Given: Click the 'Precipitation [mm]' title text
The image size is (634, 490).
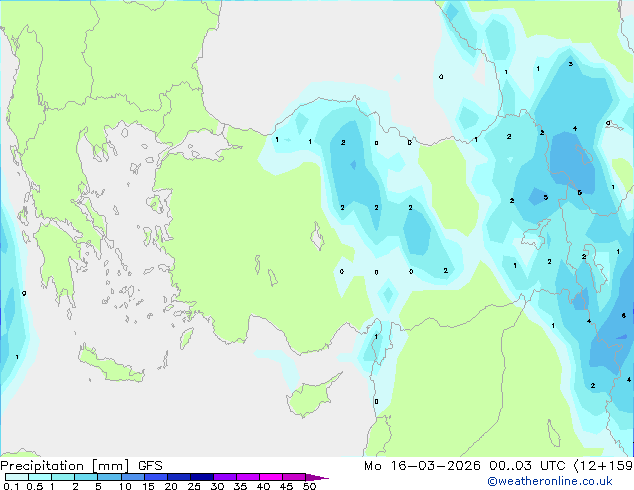Looking at the screenshot, I should 64,466.
